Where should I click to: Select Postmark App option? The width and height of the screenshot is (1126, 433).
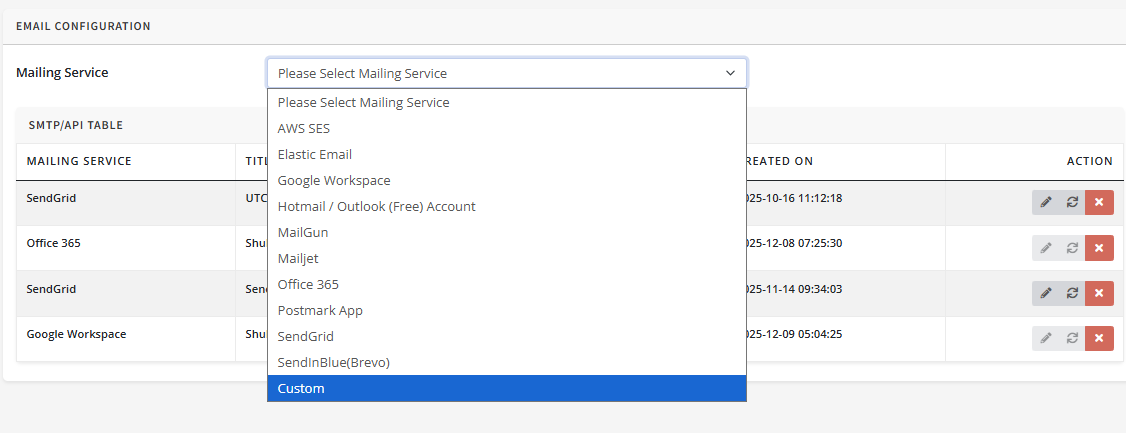pos(507,311)
